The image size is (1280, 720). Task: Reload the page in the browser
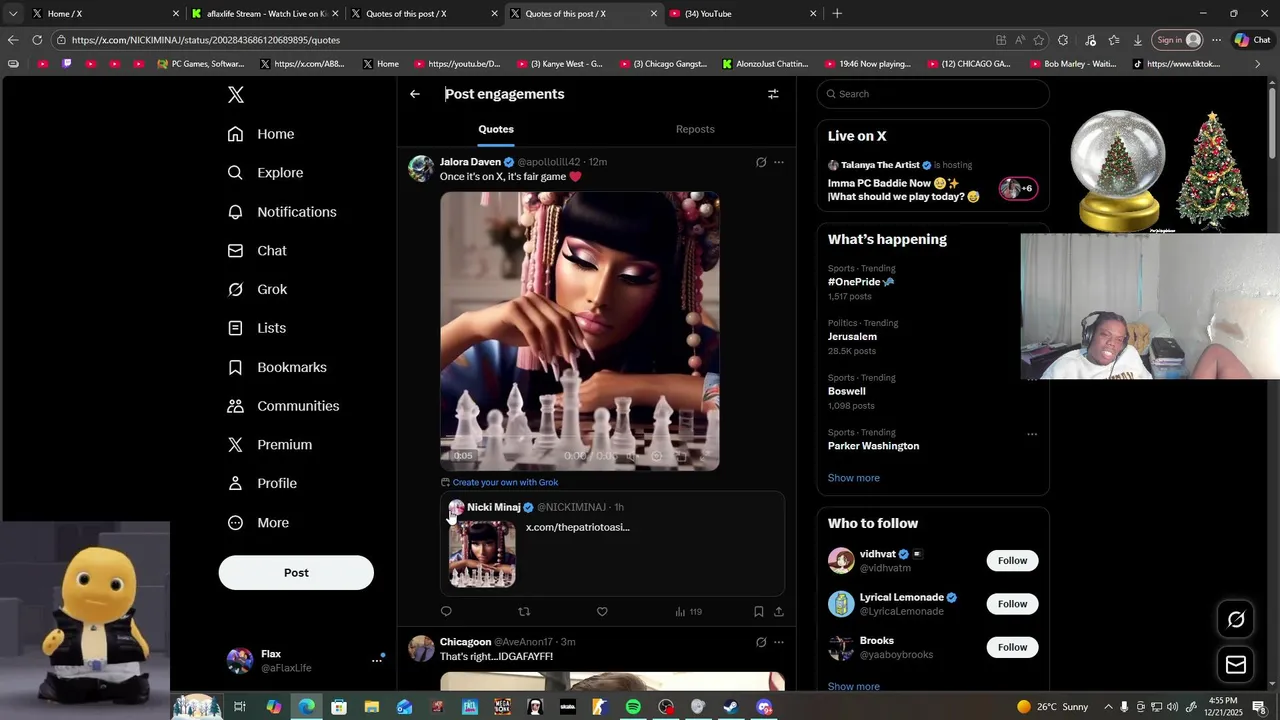(x=37, y=40)
